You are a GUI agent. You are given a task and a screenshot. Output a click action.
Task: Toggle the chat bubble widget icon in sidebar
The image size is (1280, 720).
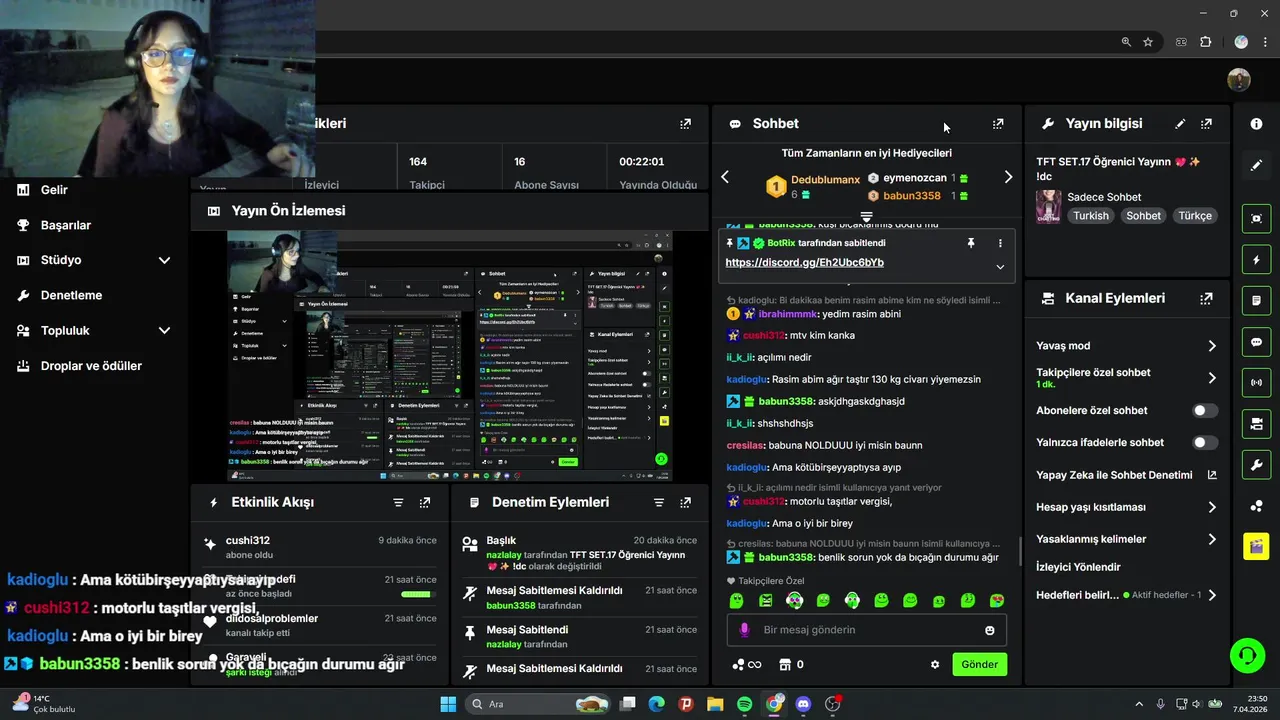[1256, 342]
